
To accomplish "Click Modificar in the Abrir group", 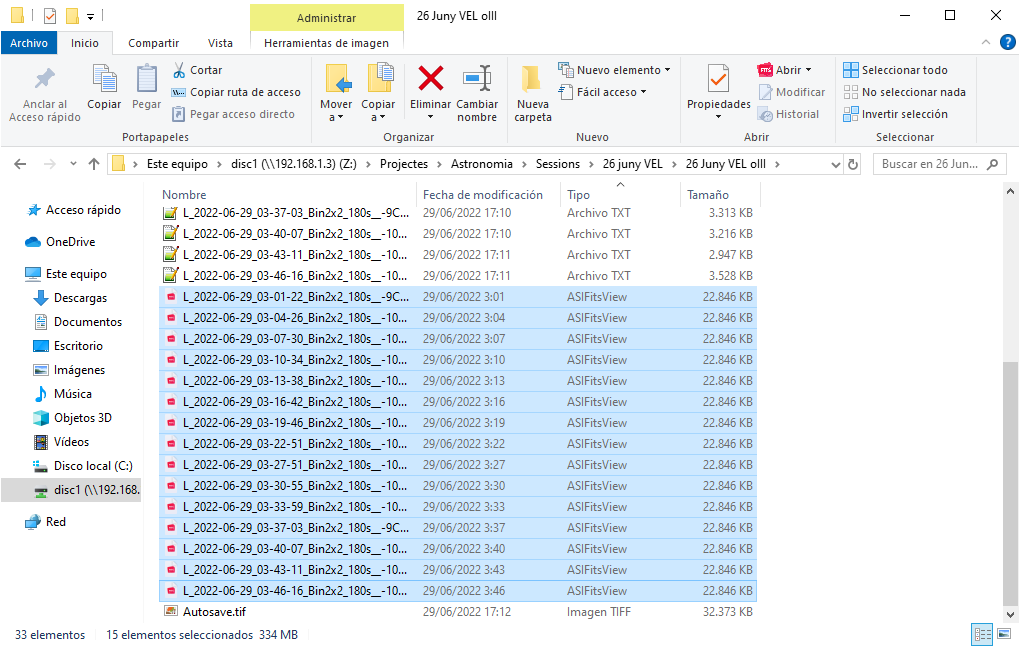I will [x=792, y=92].
